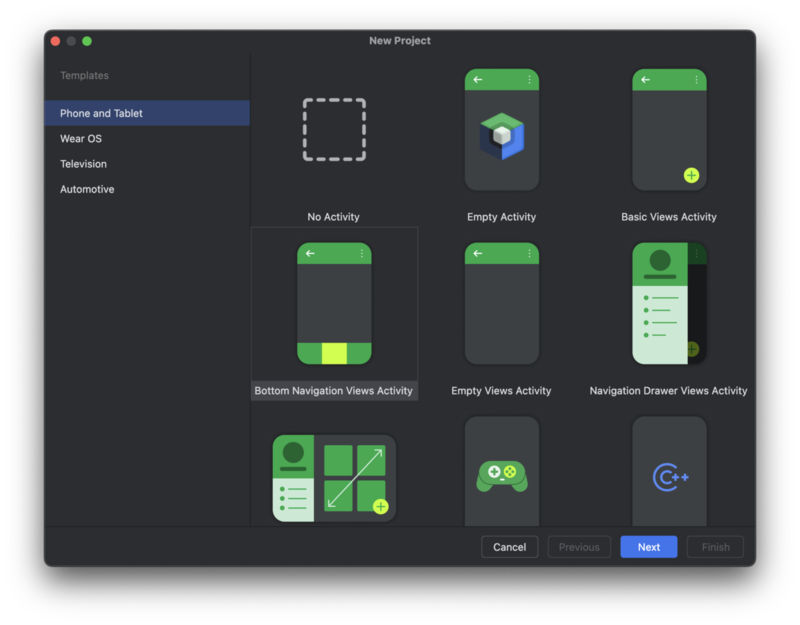The width and height of the screenshot is (800, 625).
Task: Pick the responsive layout template thumbnail
Action: coord(334,478)
